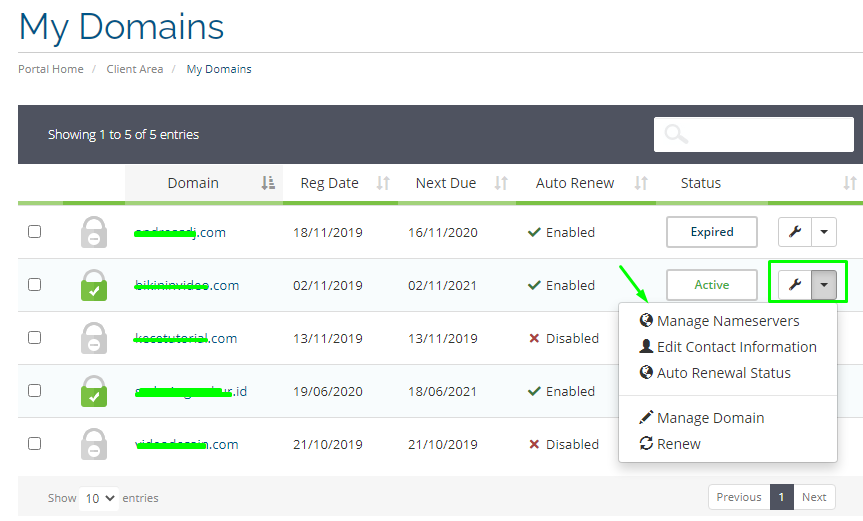
Task: Click the Next Due column header
Action: point(446,183)
